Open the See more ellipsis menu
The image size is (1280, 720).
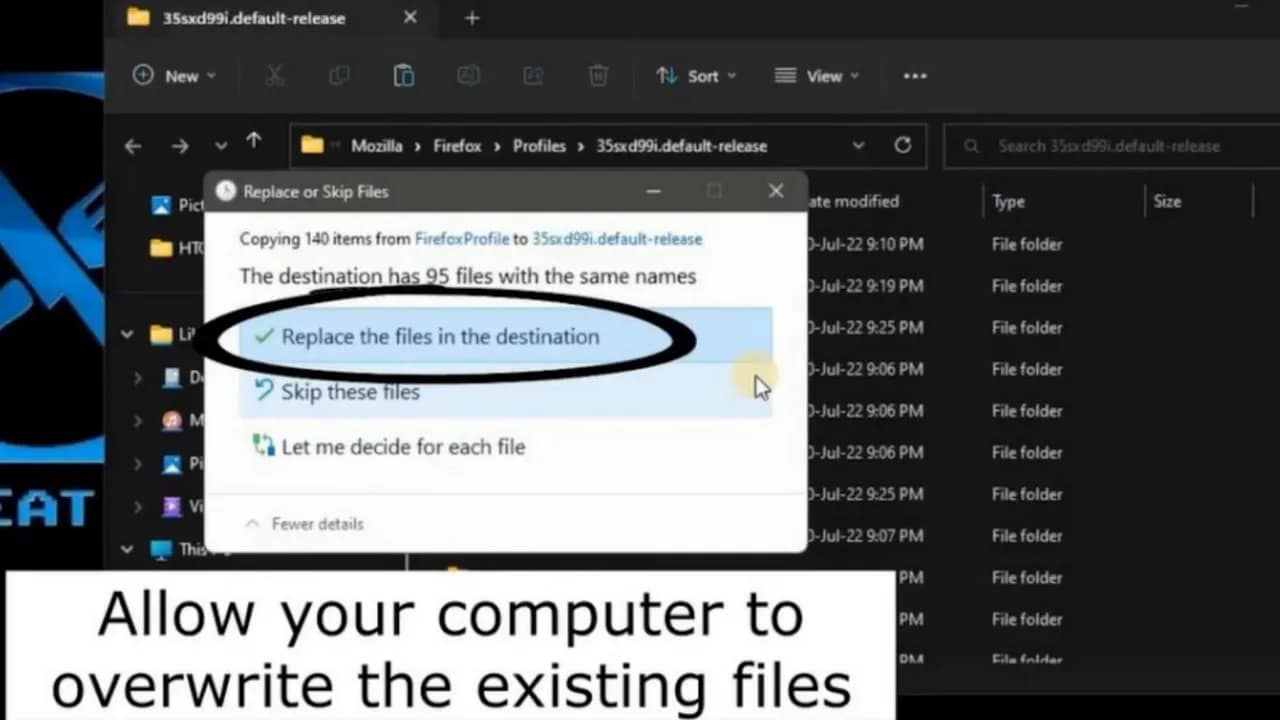point(914,75)
